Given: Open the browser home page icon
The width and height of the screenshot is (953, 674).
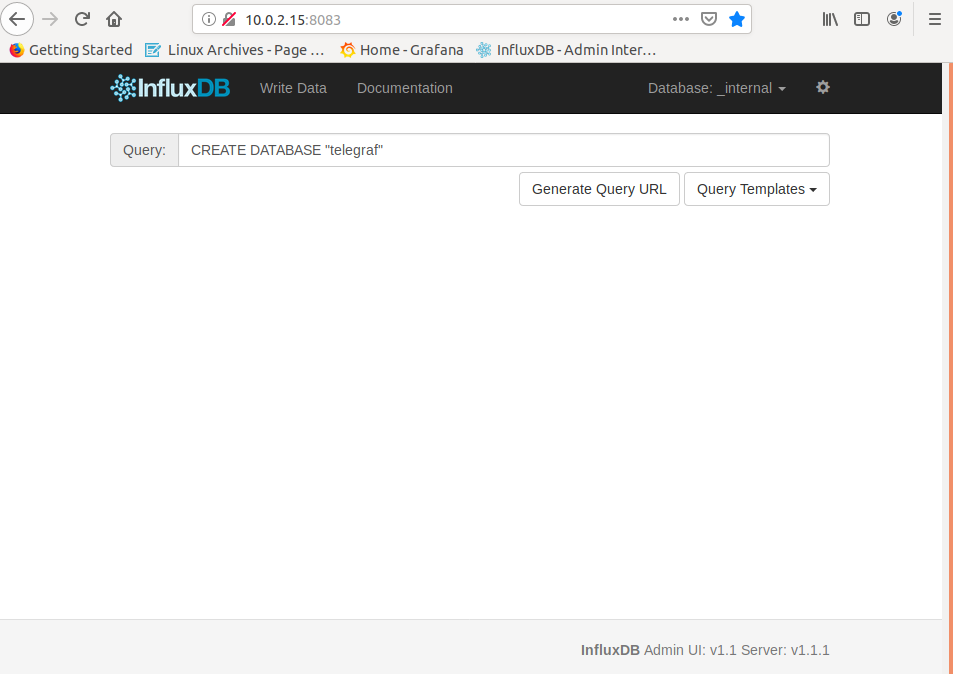Looking at the screenshot, I should (114, 19).
